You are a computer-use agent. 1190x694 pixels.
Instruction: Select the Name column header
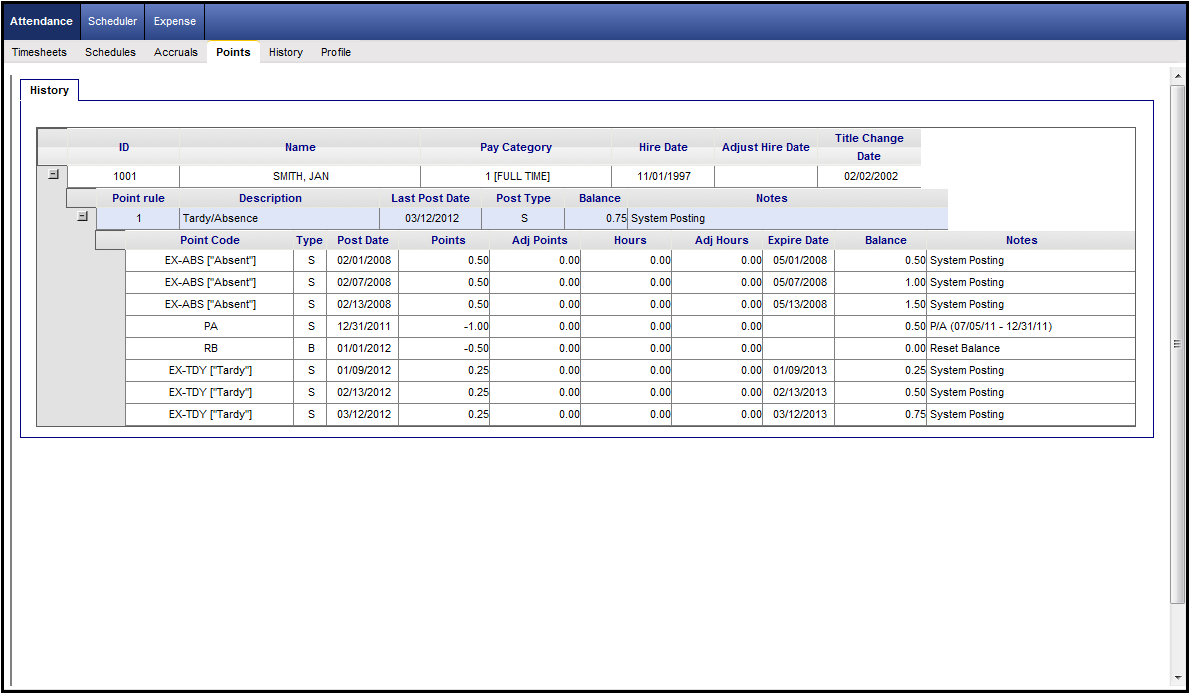(300, 147)
